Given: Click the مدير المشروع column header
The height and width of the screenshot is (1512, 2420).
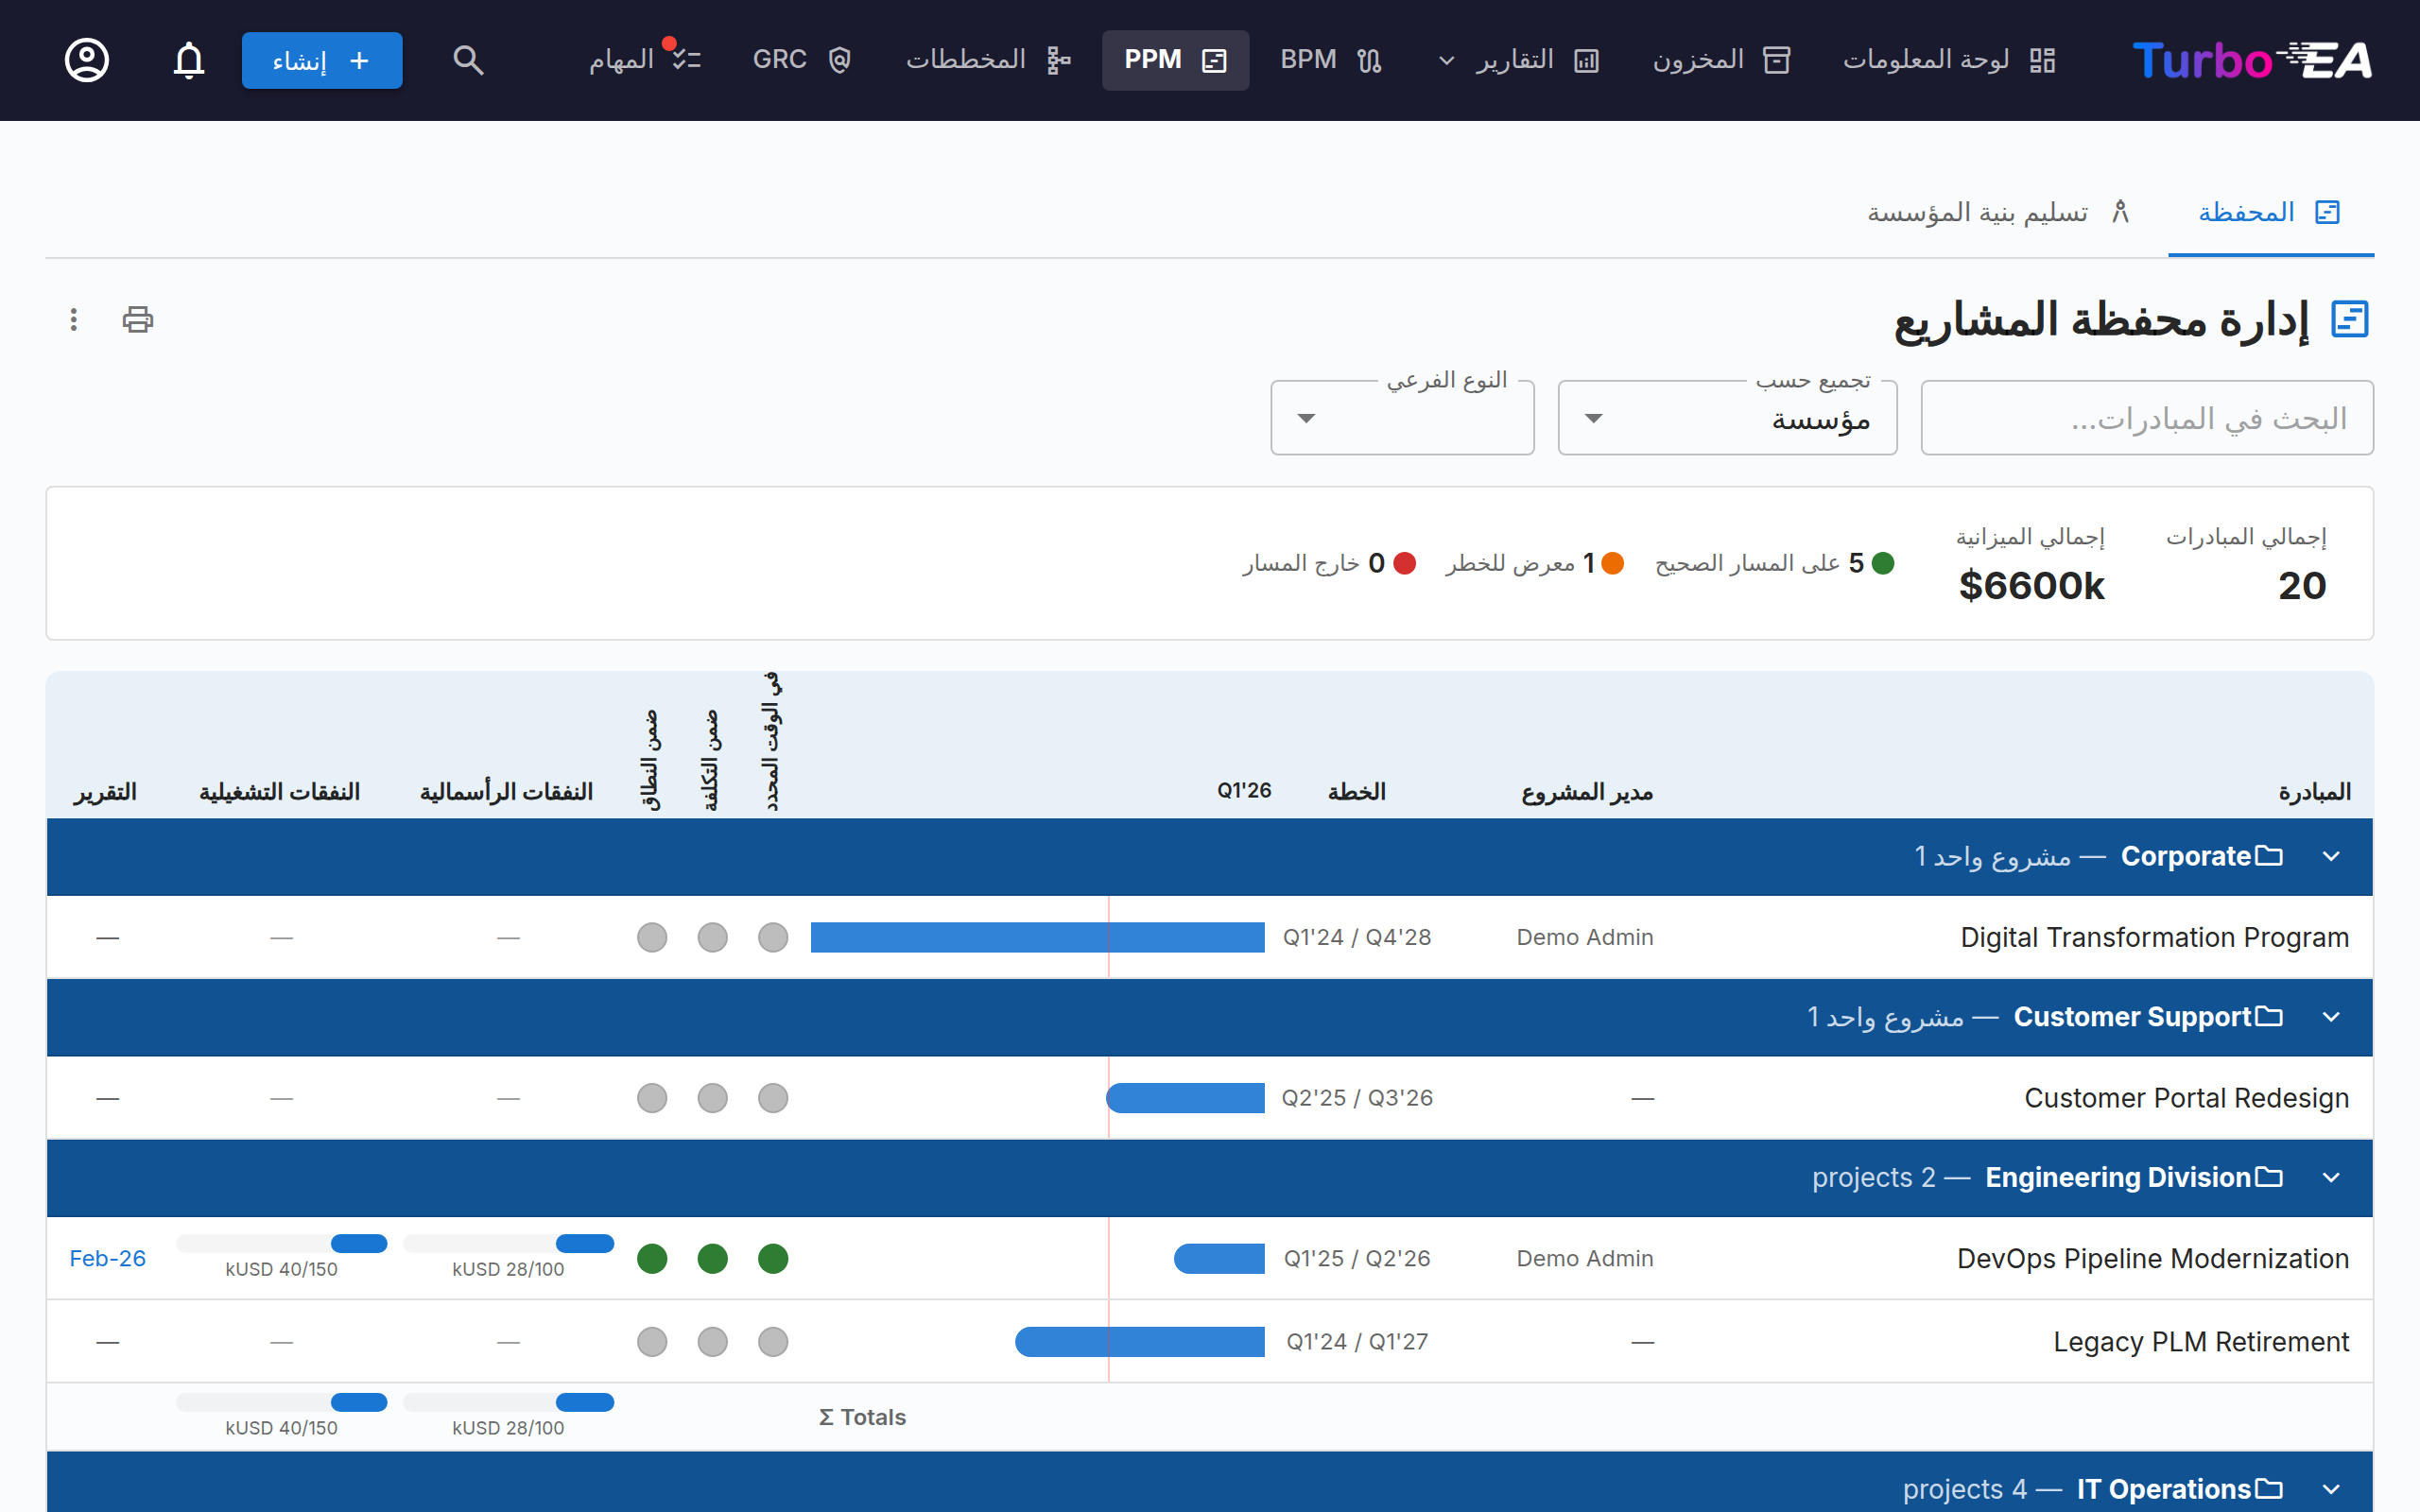Looking at the screenshot, I should coord(1587,792).
